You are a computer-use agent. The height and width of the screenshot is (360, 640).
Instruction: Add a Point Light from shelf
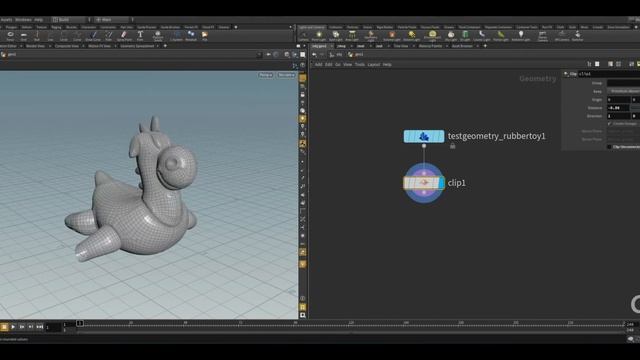(319, 36)
